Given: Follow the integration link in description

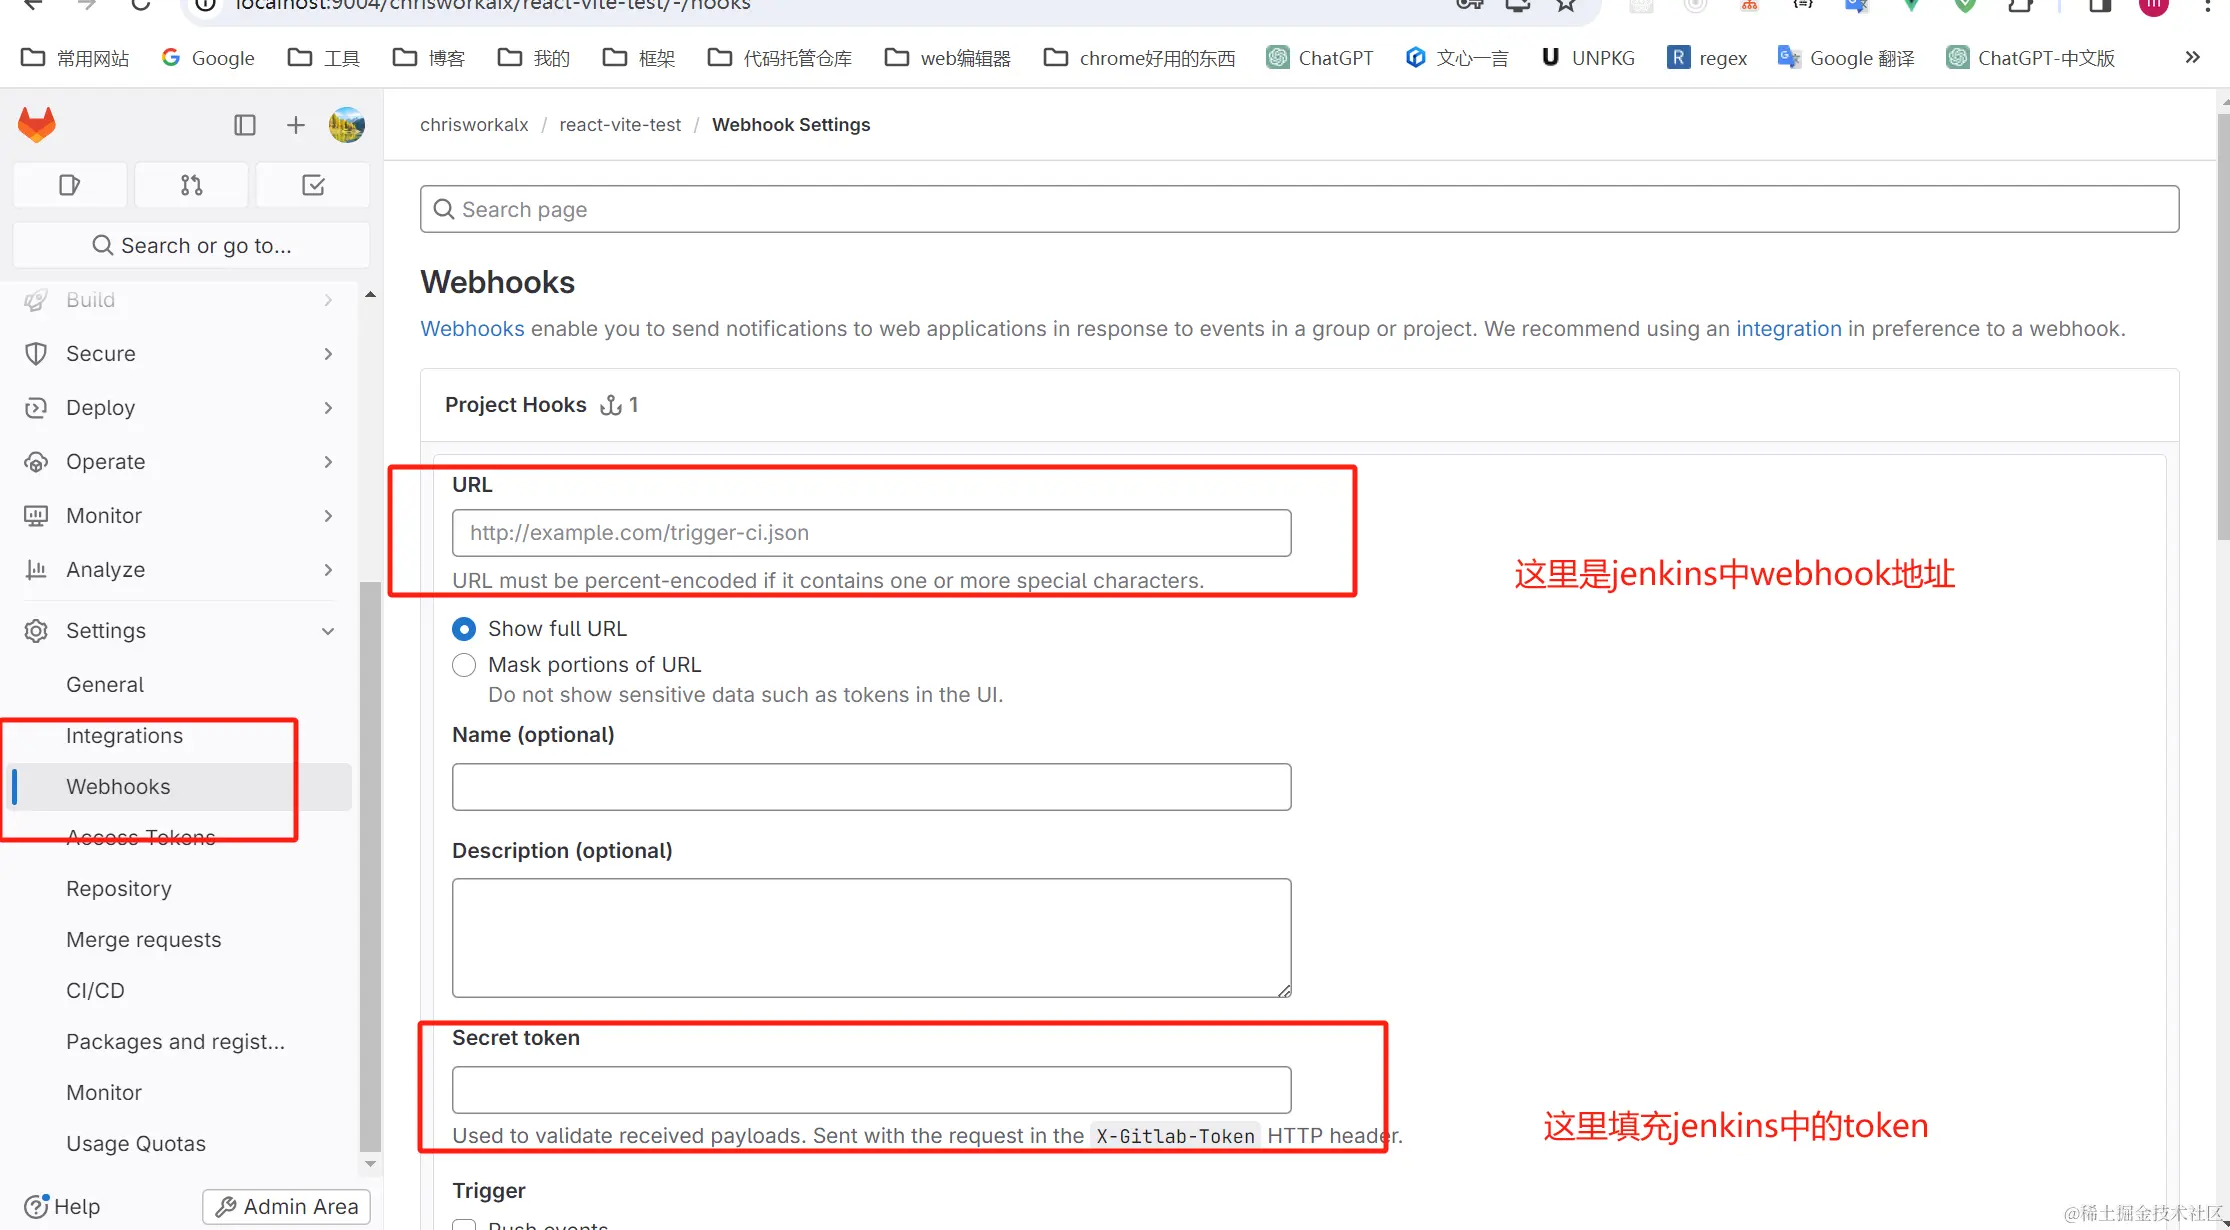Looking at the screenshot, I should click(x=1788, y=329).
